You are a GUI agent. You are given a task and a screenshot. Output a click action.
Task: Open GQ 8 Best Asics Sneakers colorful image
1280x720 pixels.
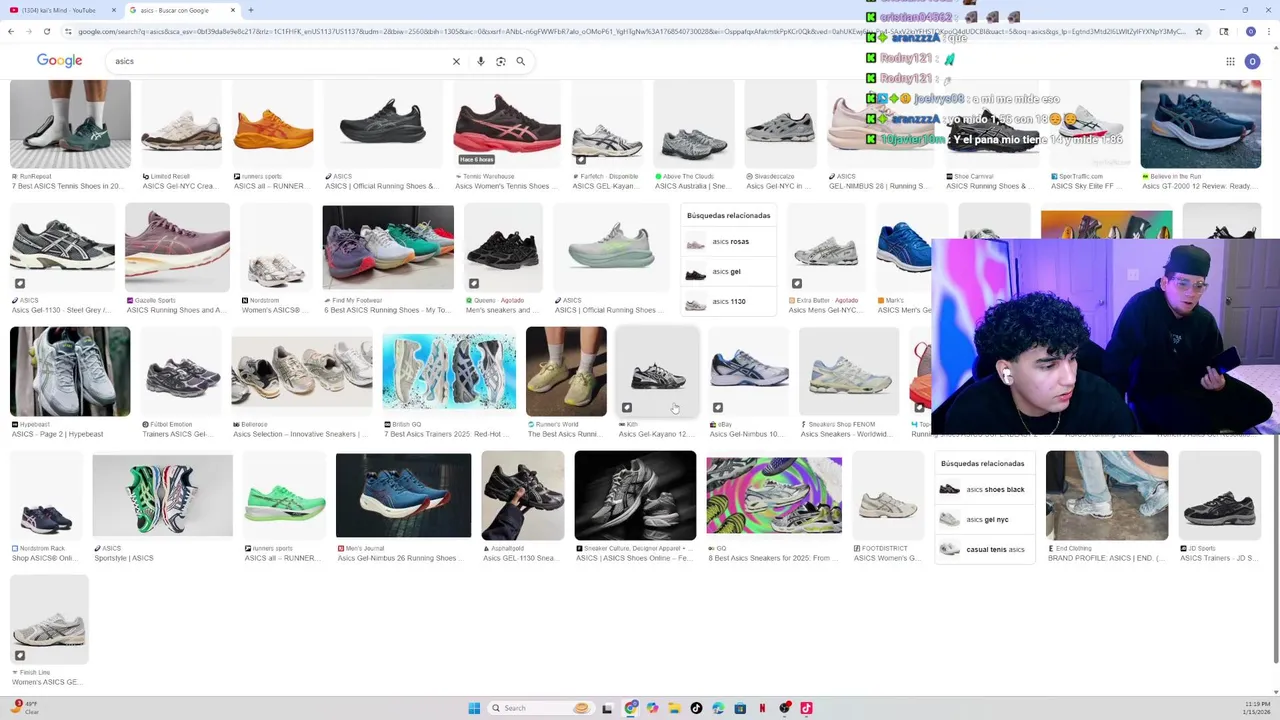point(774,495)
